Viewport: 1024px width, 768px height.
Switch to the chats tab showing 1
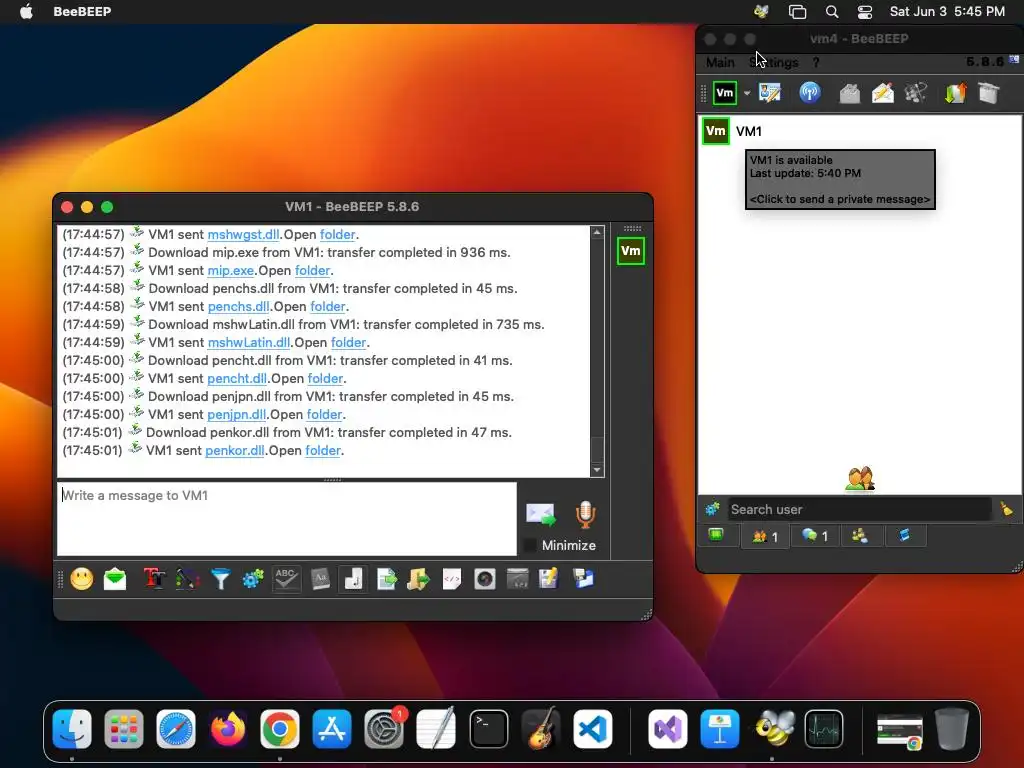(814, 536)
